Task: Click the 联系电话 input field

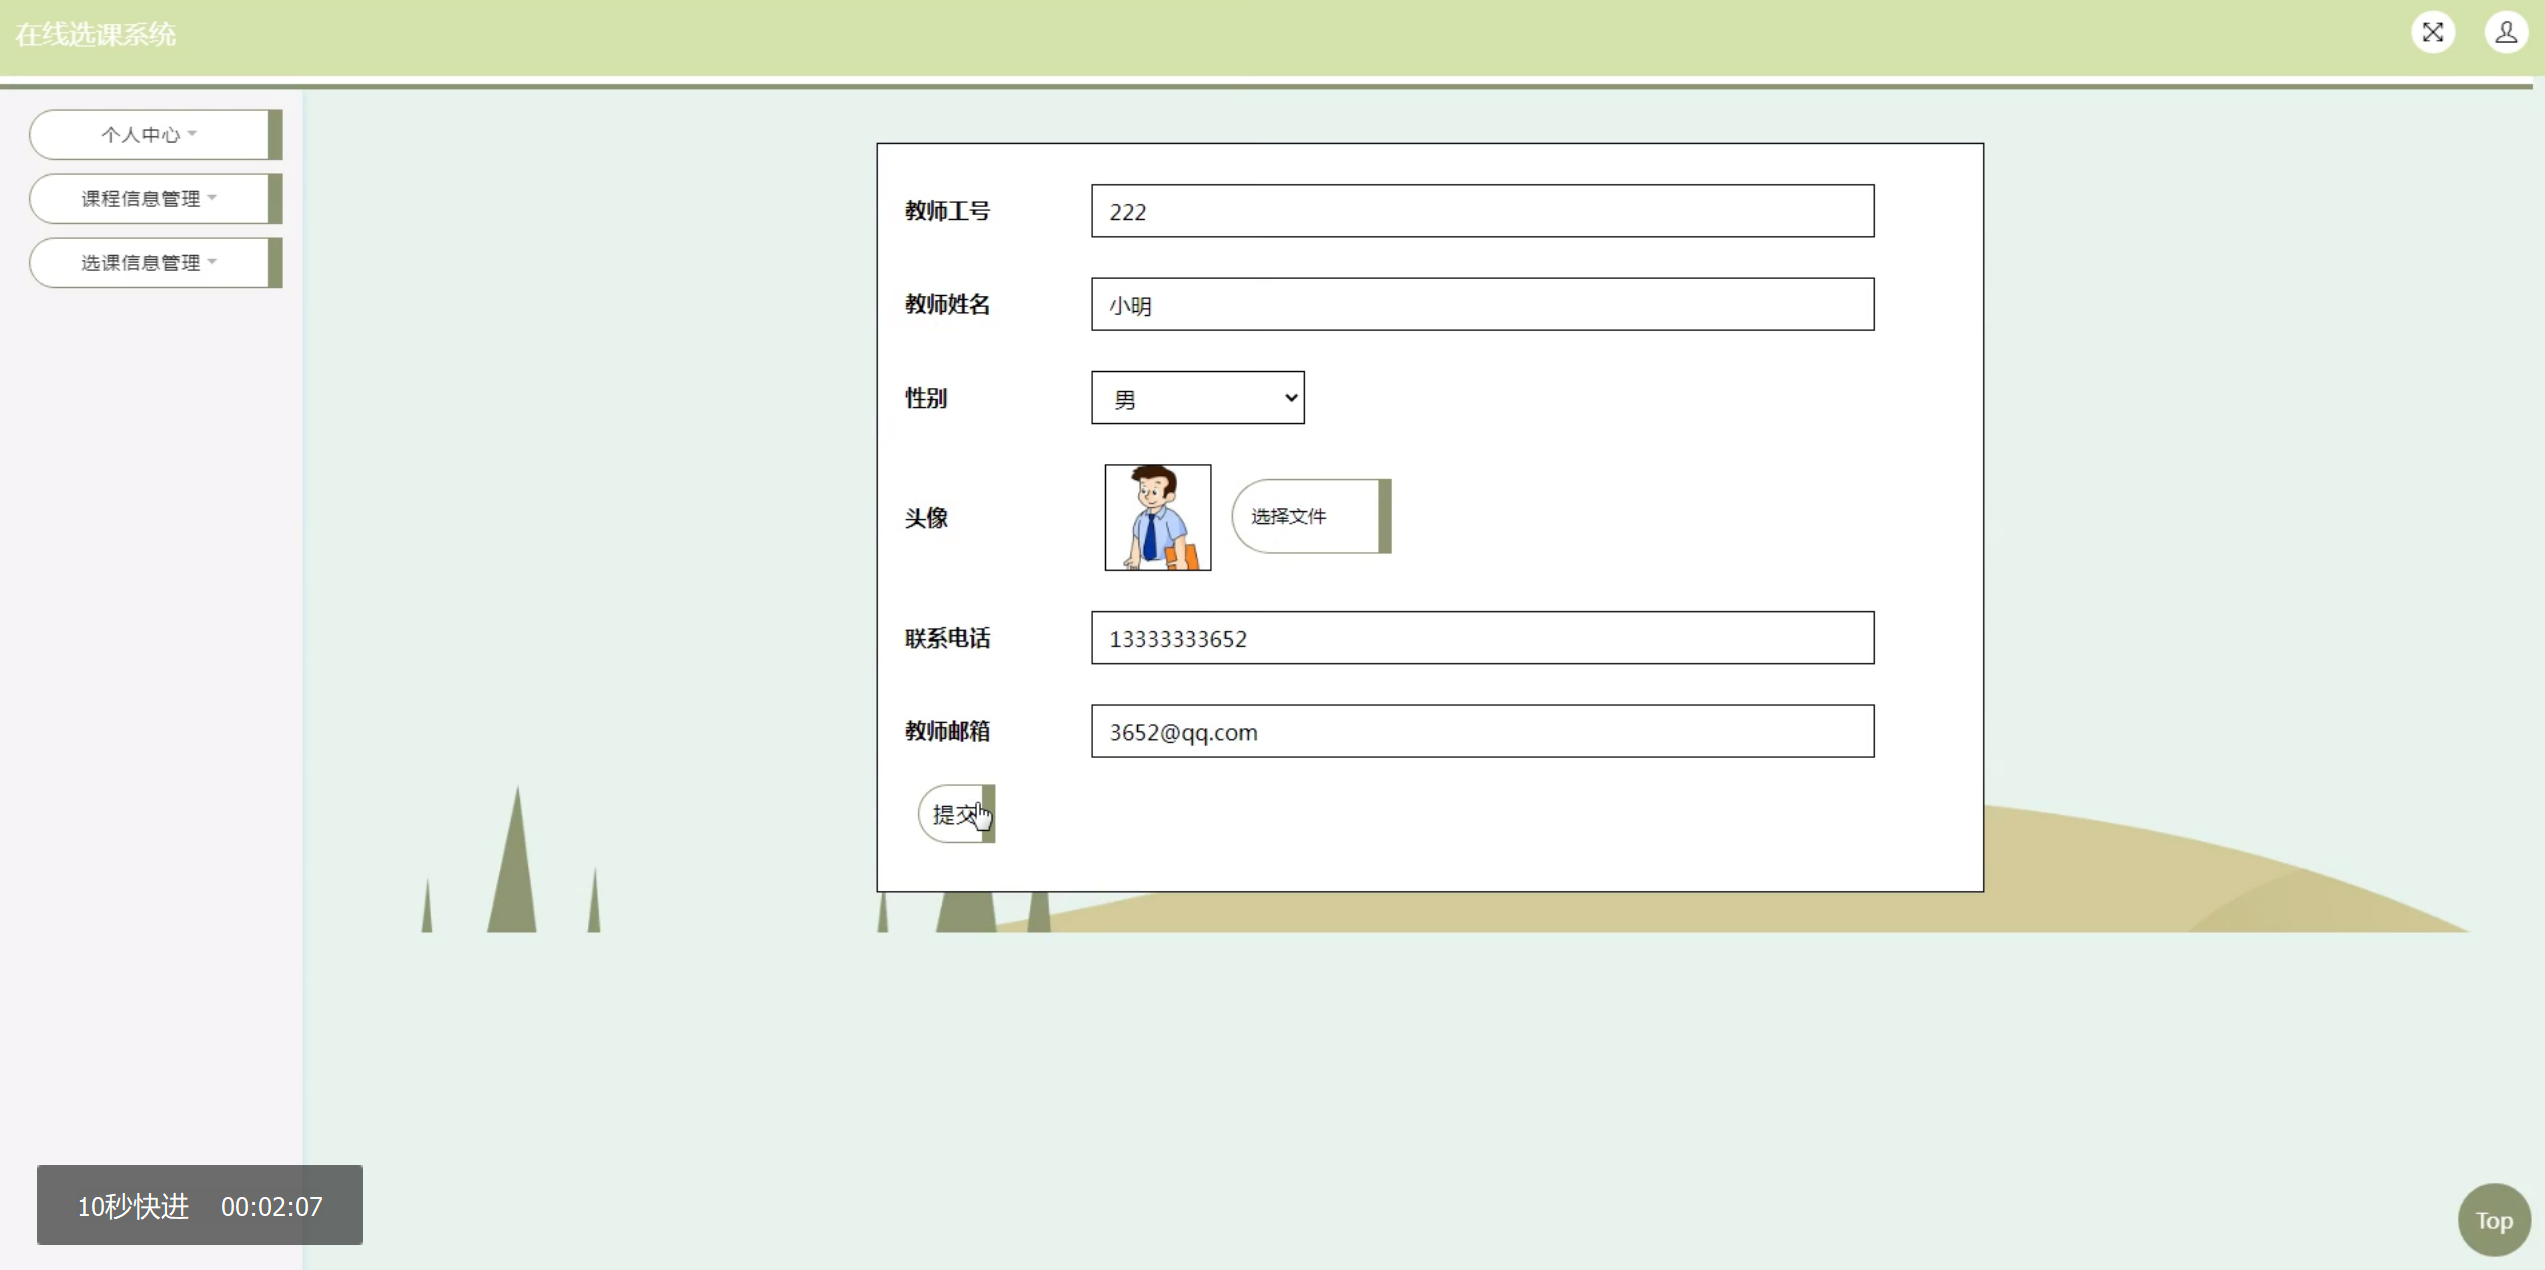Action: pos(1482,638)
